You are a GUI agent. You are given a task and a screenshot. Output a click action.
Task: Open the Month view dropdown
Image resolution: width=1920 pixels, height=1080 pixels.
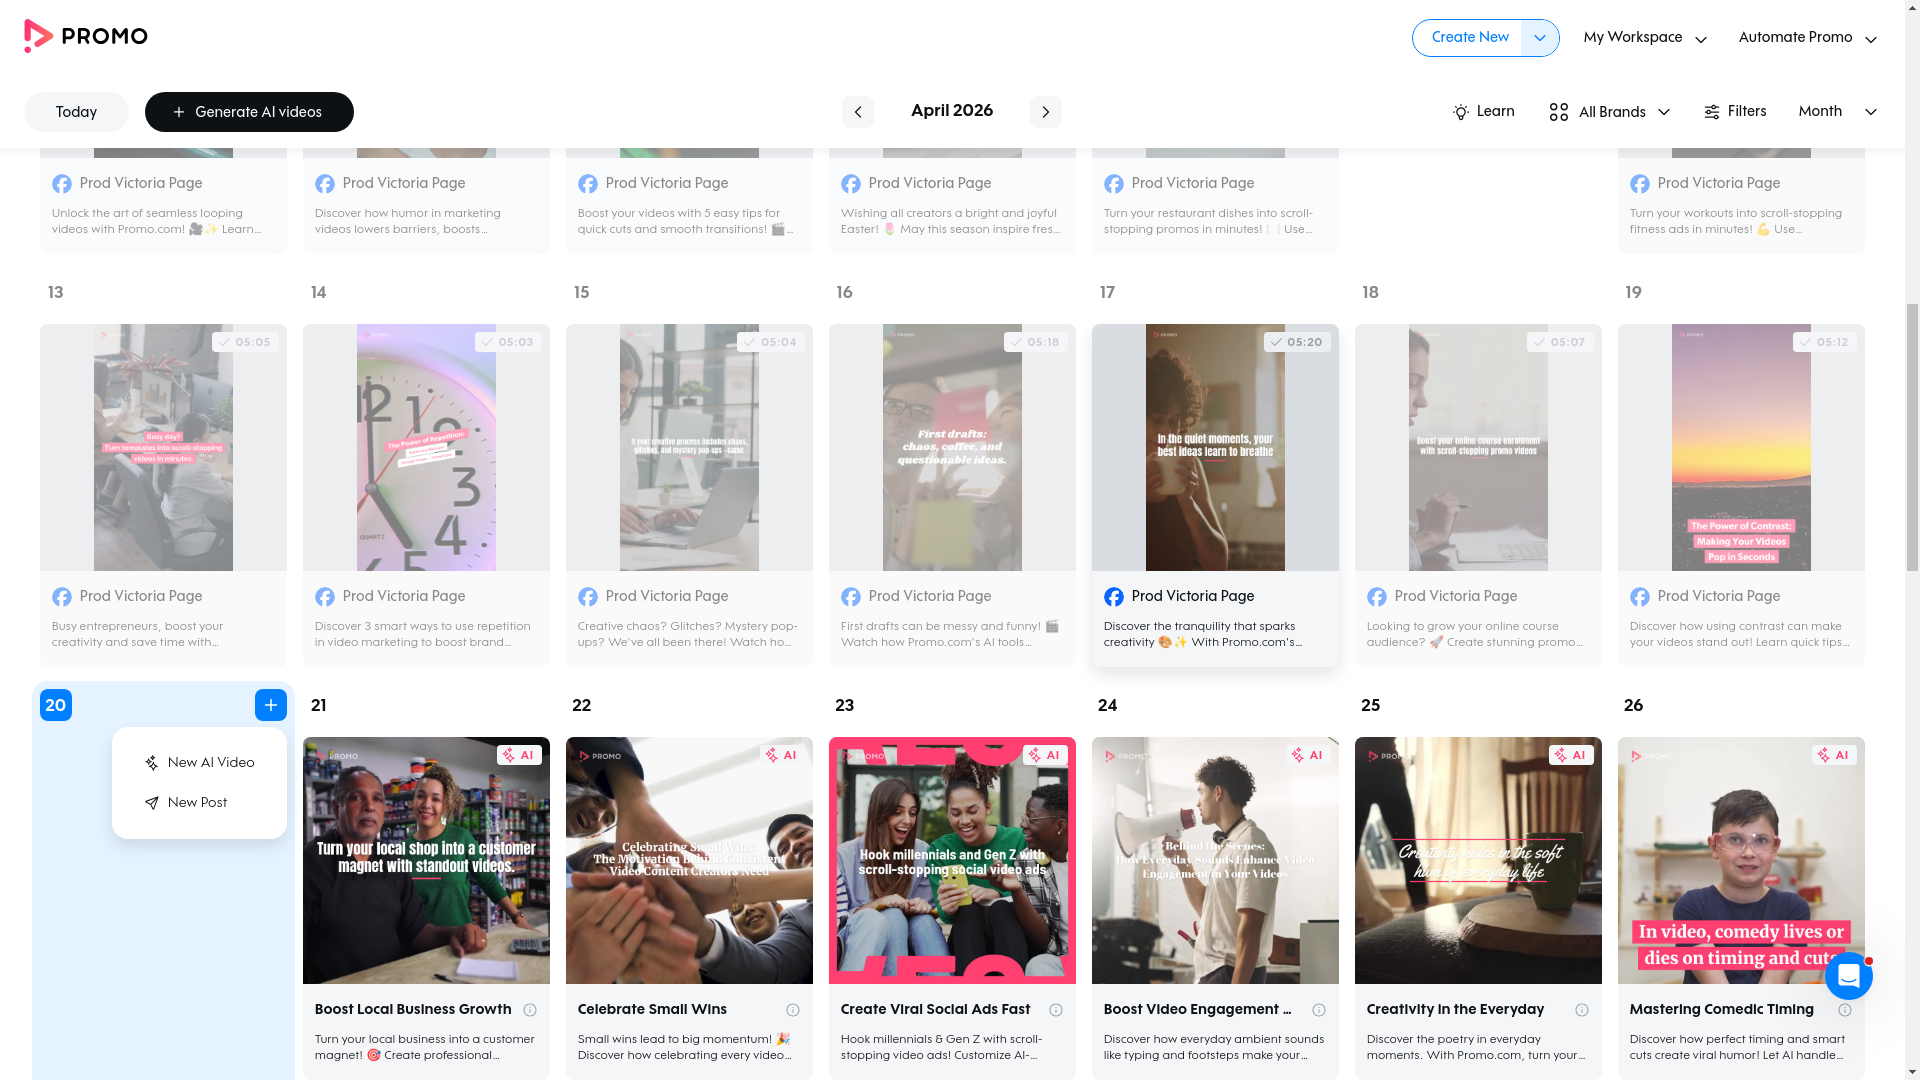tap(1836, 112)
